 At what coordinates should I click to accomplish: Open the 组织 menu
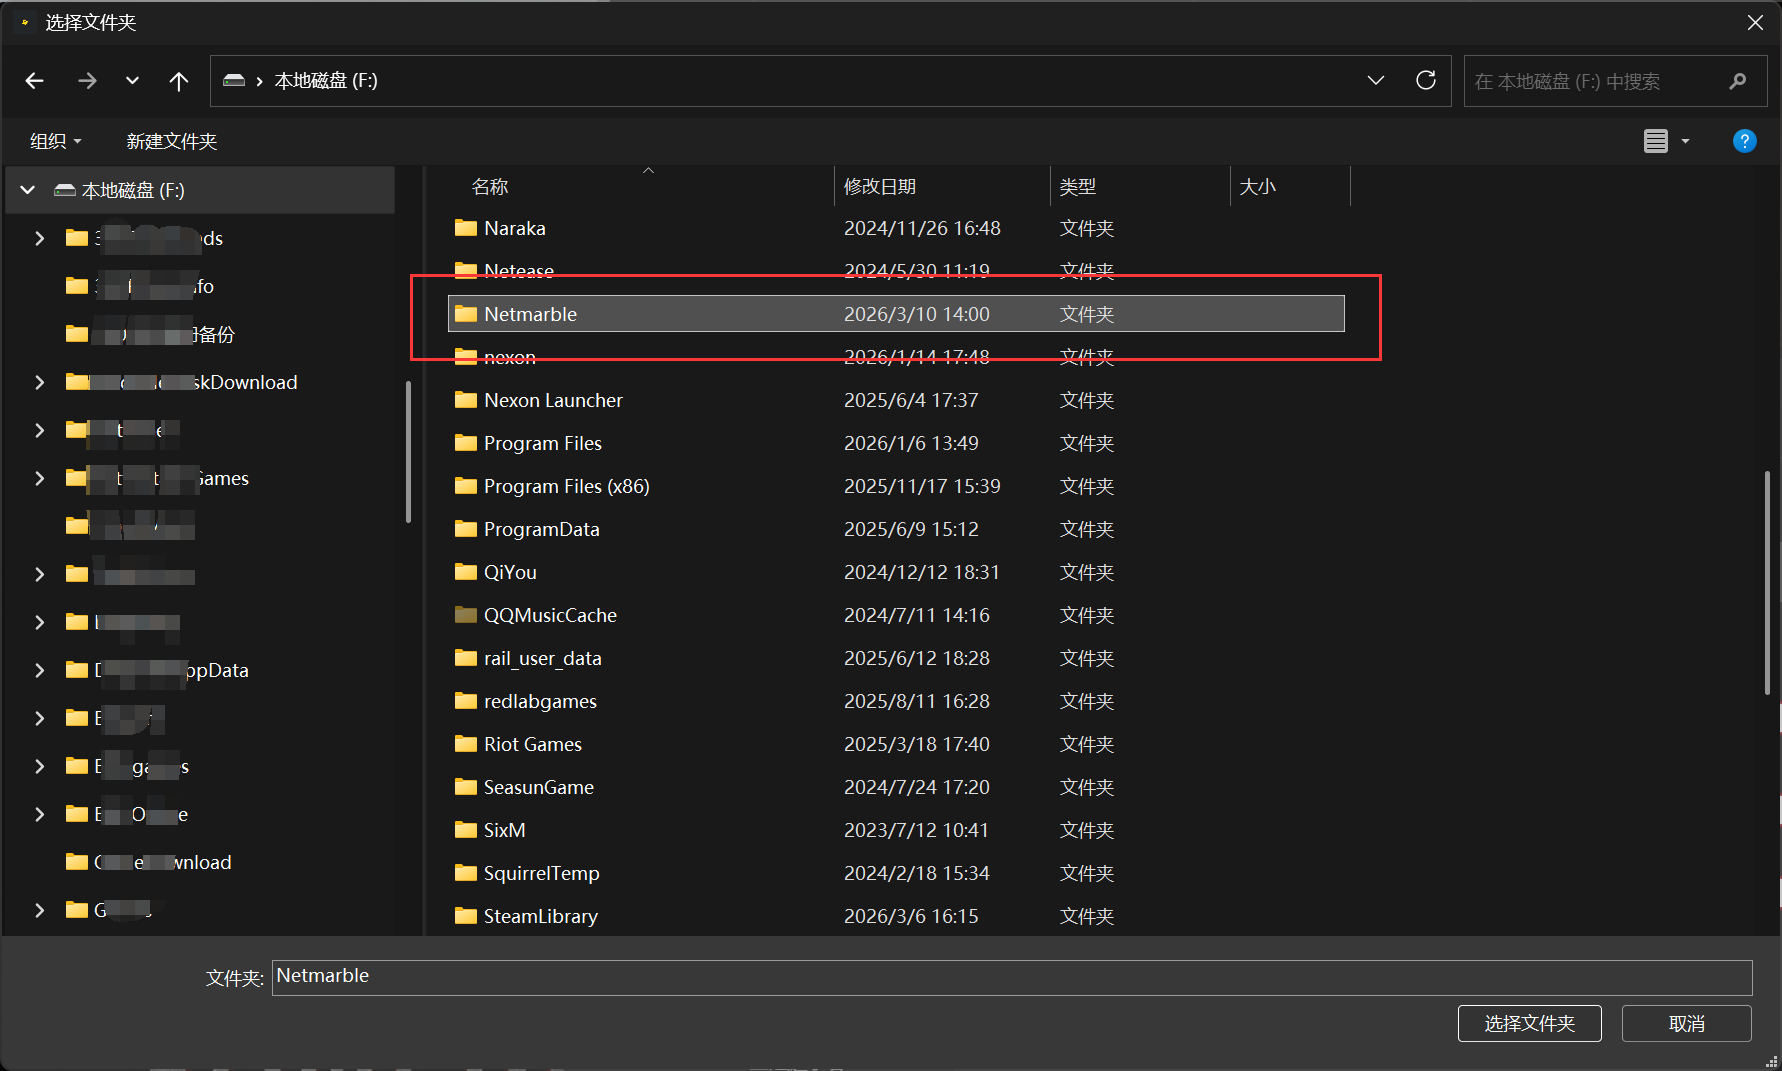[55, 141]
